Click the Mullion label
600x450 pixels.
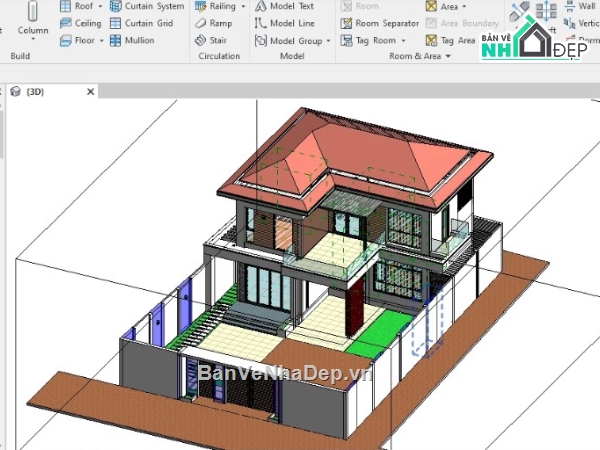tap(140, 40)
